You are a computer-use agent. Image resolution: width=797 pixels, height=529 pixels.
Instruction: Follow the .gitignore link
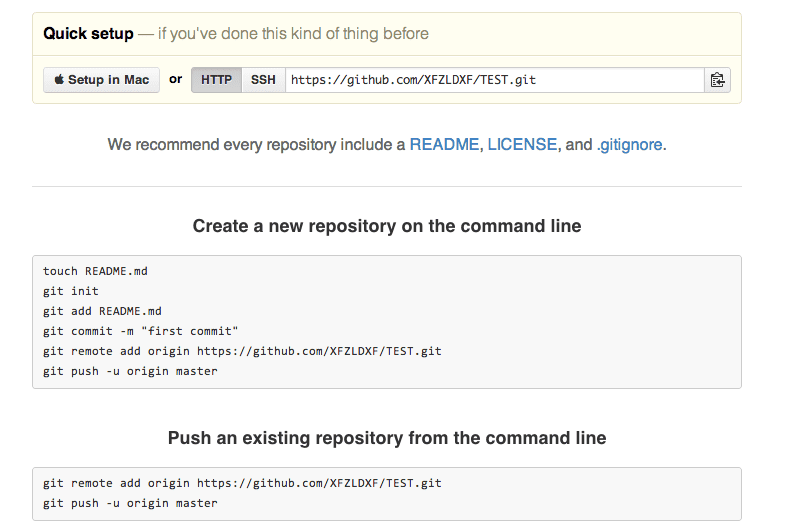[629, 144]
